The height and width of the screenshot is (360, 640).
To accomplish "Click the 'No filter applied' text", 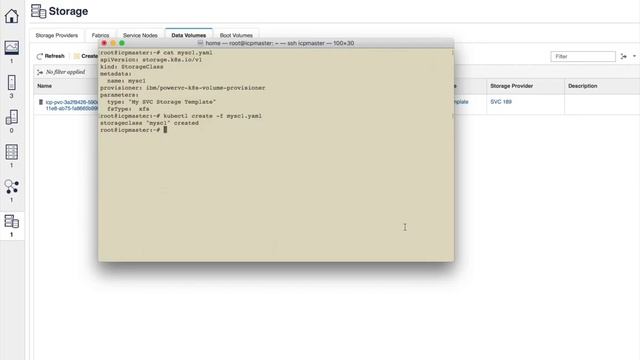I will [x=65, y=72].
